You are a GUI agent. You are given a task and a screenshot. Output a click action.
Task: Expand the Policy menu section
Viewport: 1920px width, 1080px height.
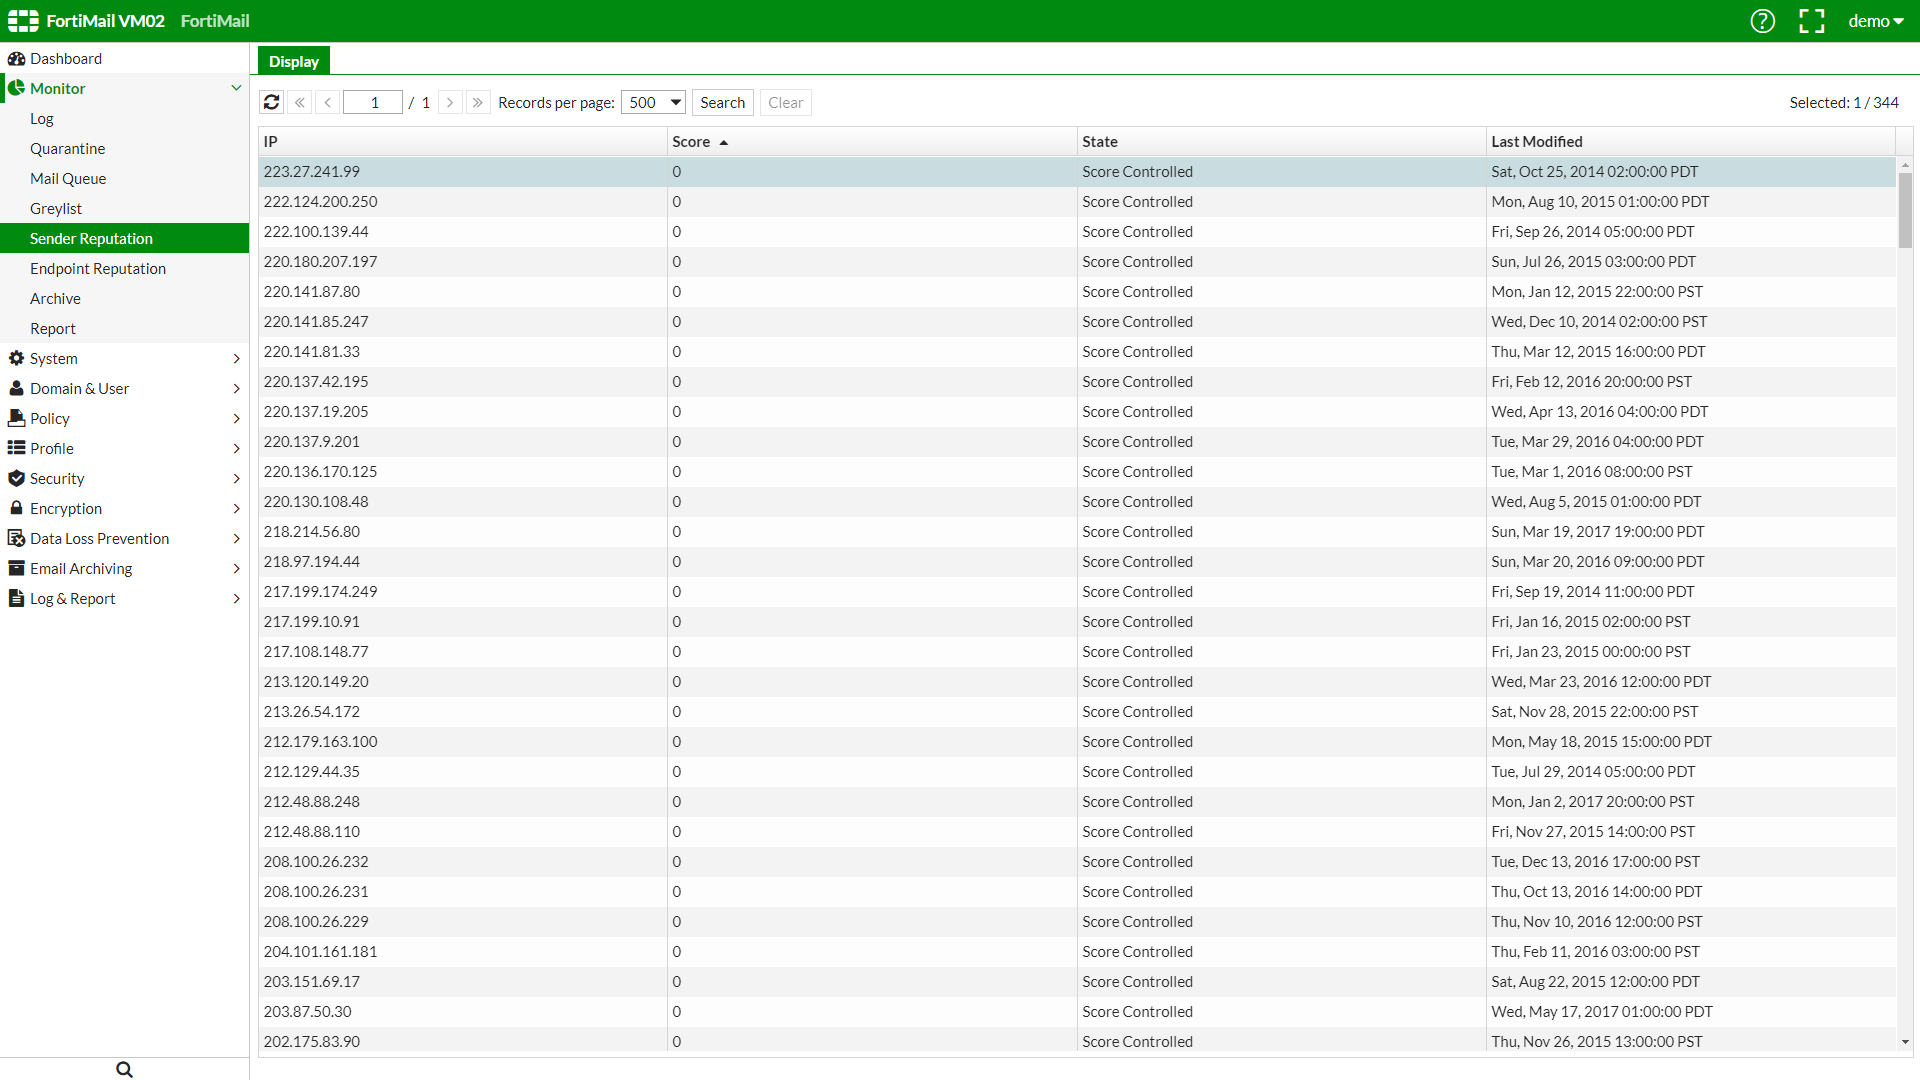pos(236,418)
